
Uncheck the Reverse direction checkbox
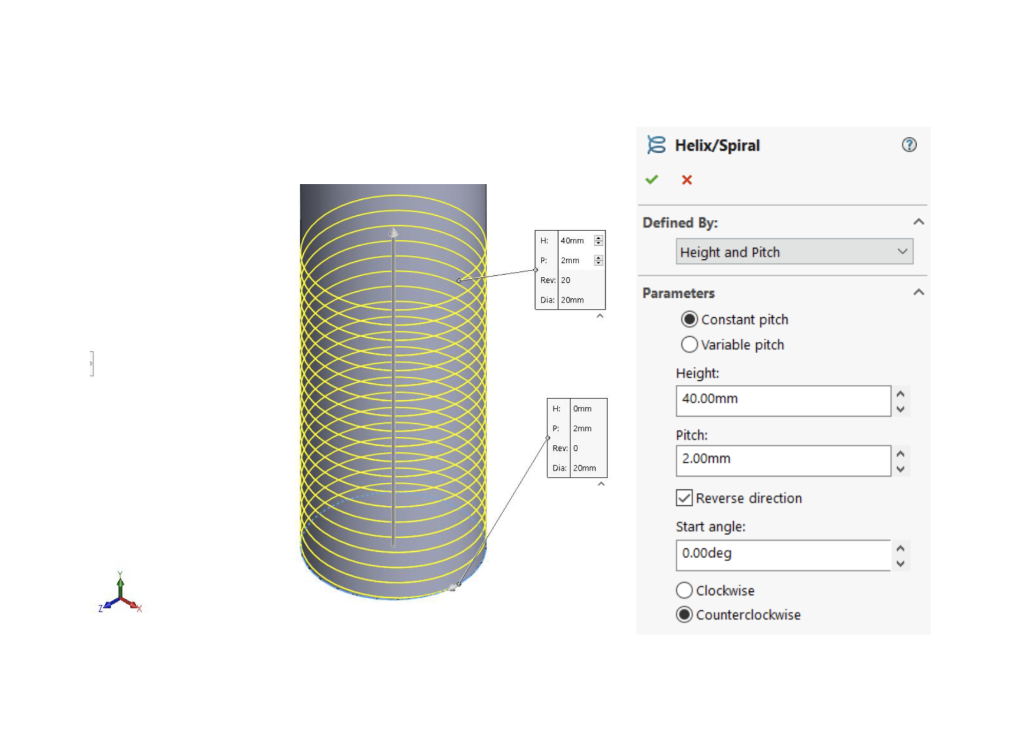click(684, 498)
